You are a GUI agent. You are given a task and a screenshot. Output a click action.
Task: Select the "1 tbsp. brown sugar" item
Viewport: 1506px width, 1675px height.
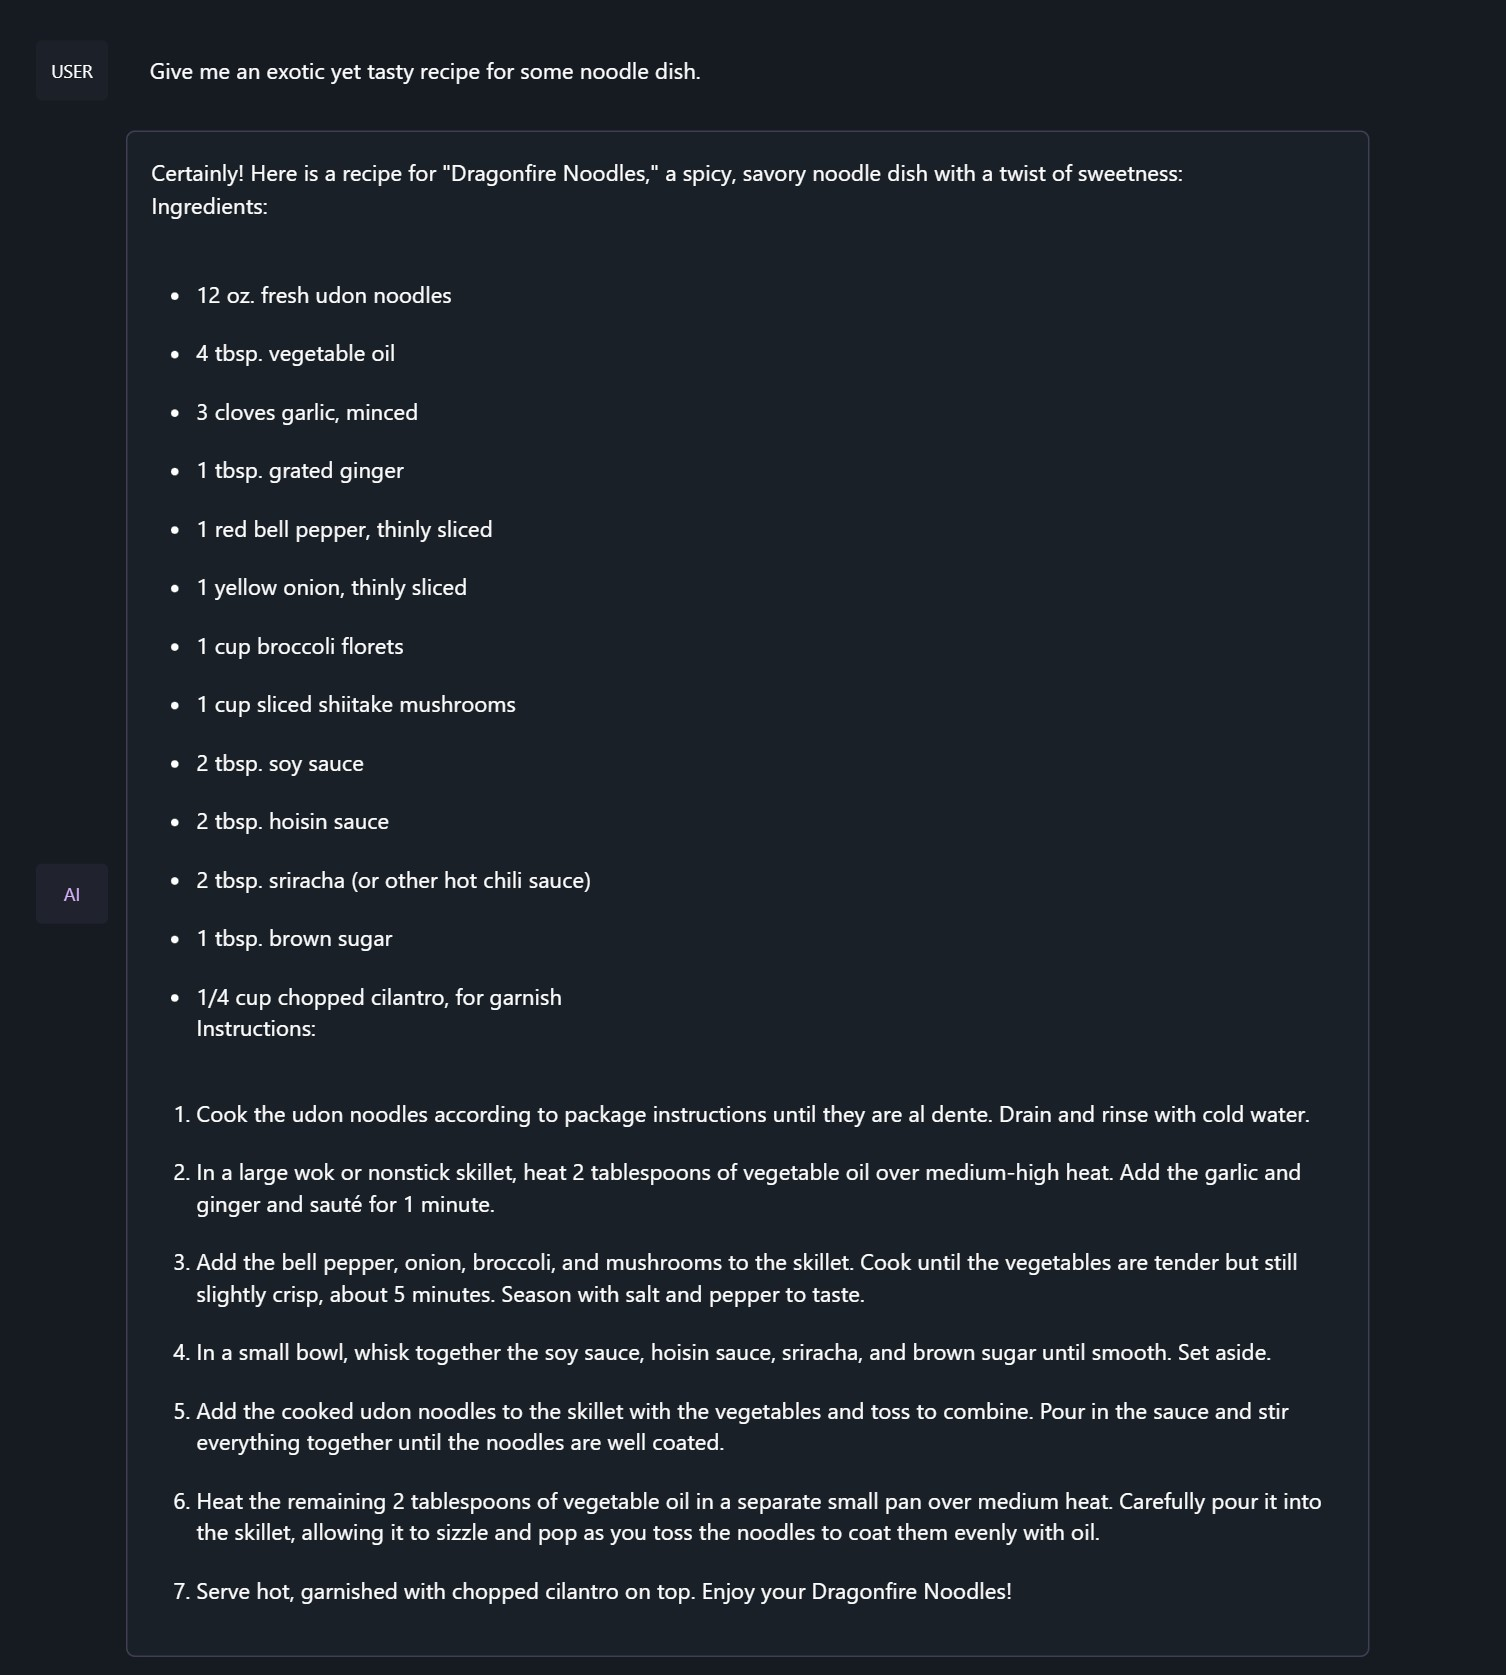[294, 939]
